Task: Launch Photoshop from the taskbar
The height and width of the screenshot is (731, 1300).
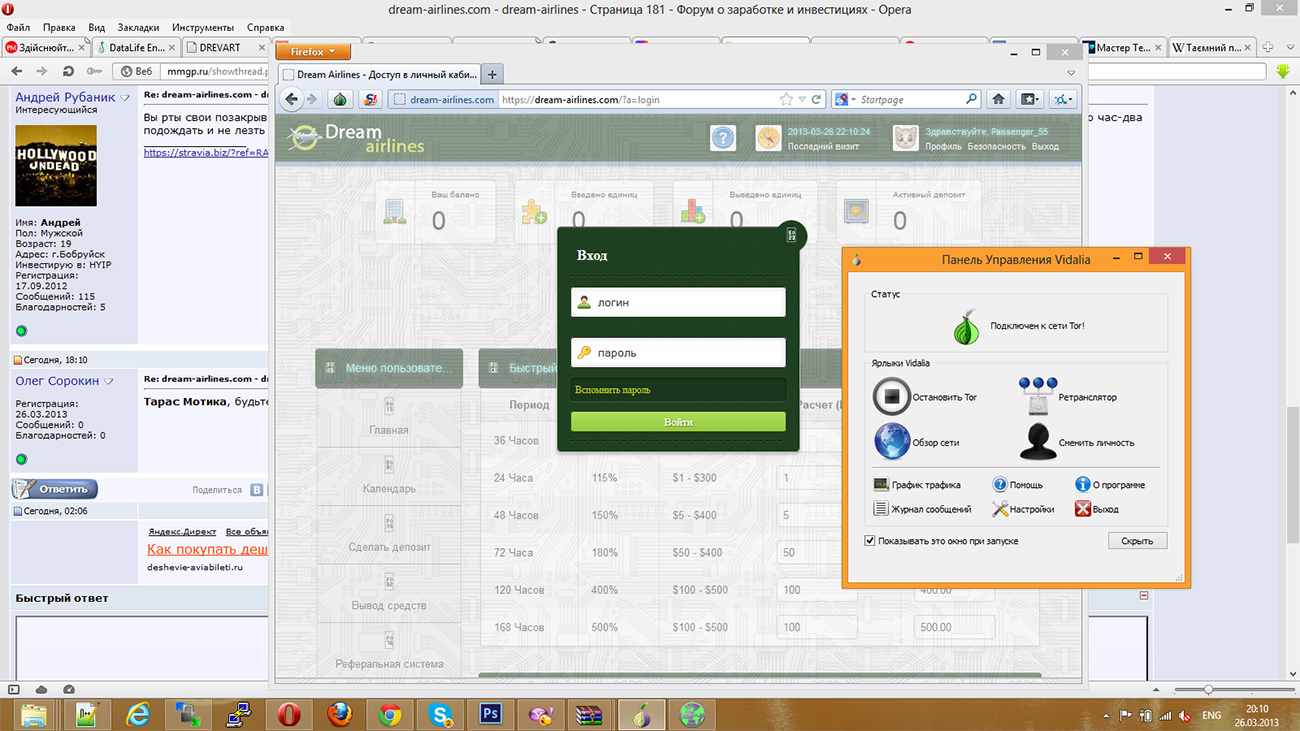Action: click(x=490, y=715)
